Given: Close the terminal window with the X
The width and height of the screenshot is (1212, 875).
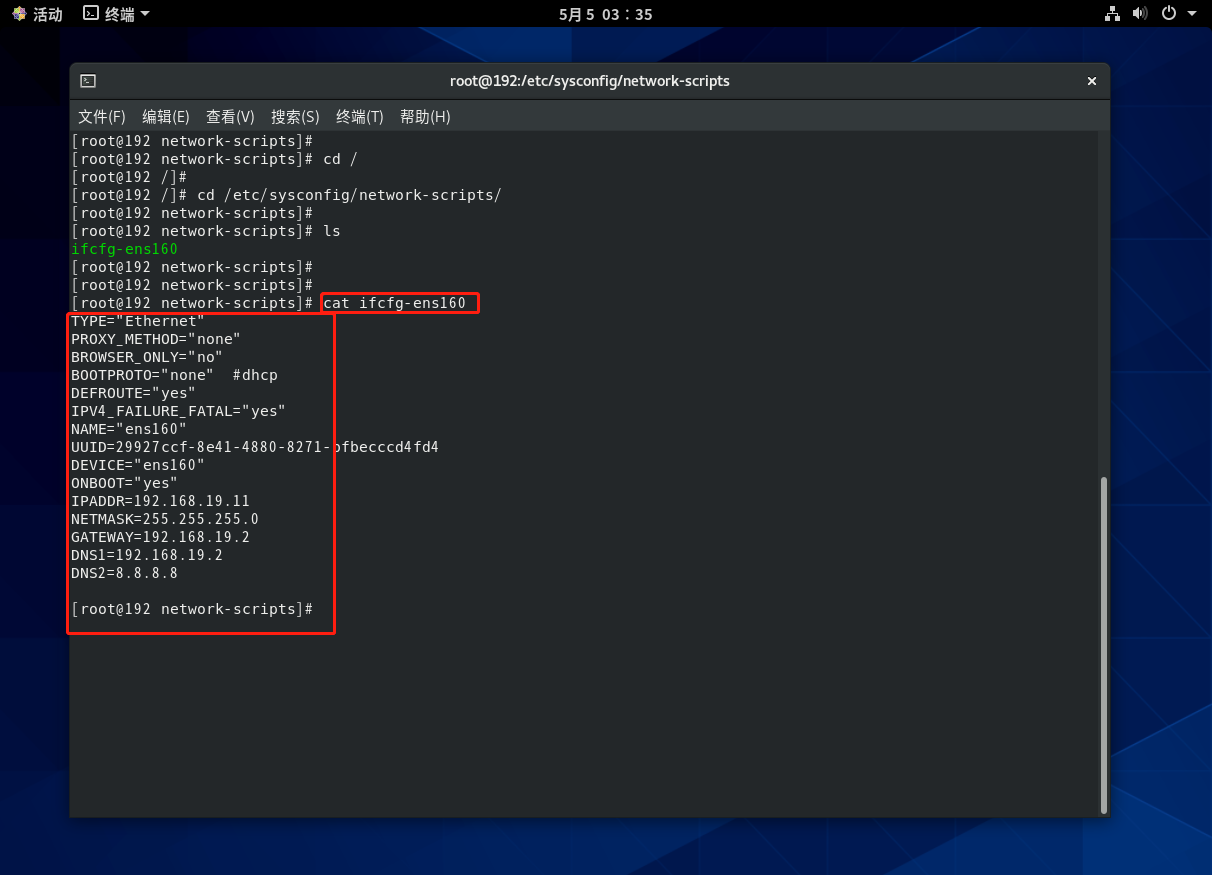Looking at the screenshot, I should click(1092, 81).
